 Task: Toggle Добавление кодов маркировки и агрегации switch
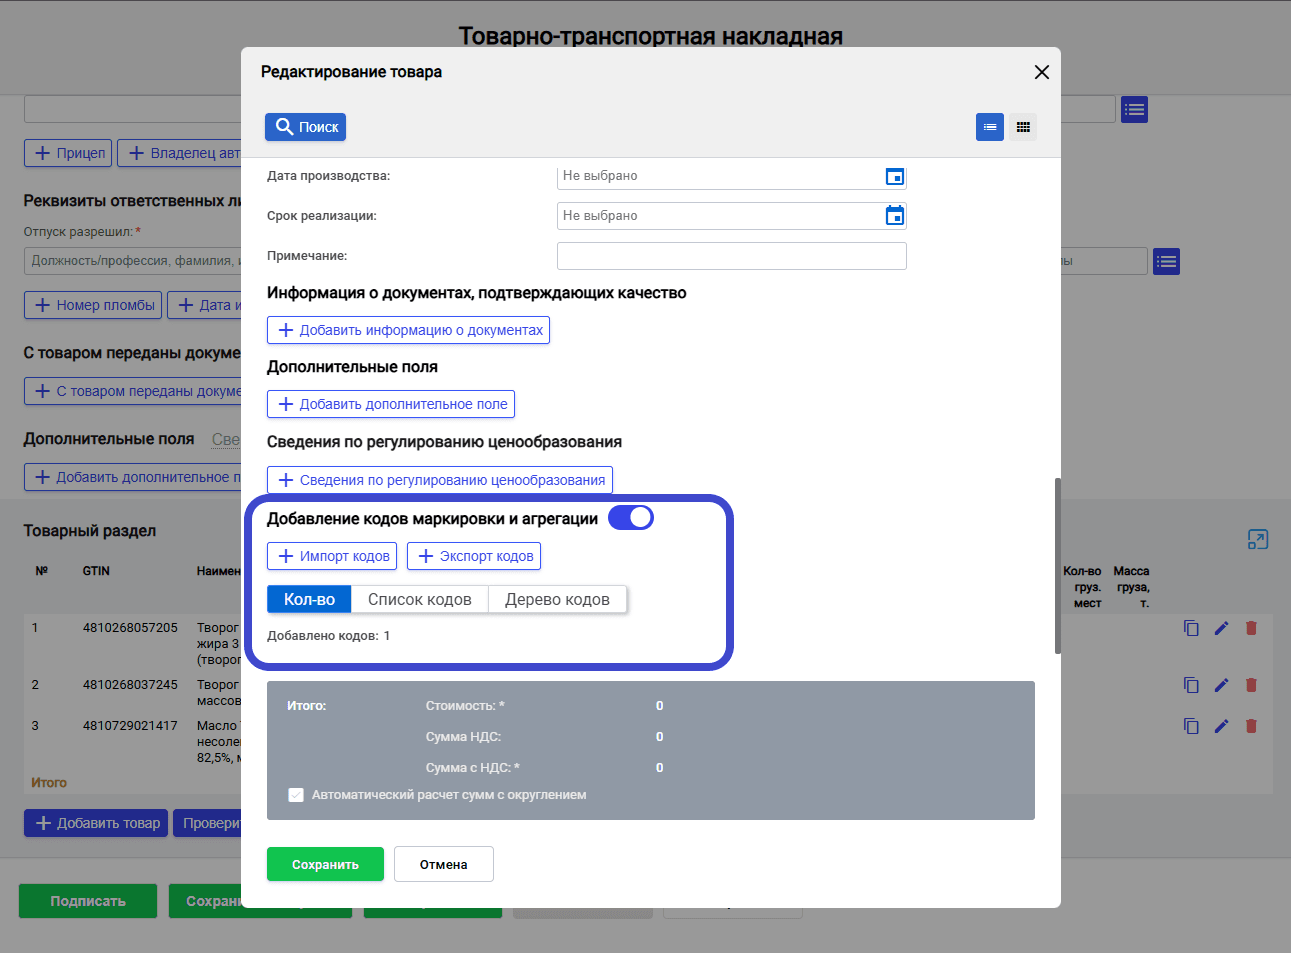(x=631, y=518)
